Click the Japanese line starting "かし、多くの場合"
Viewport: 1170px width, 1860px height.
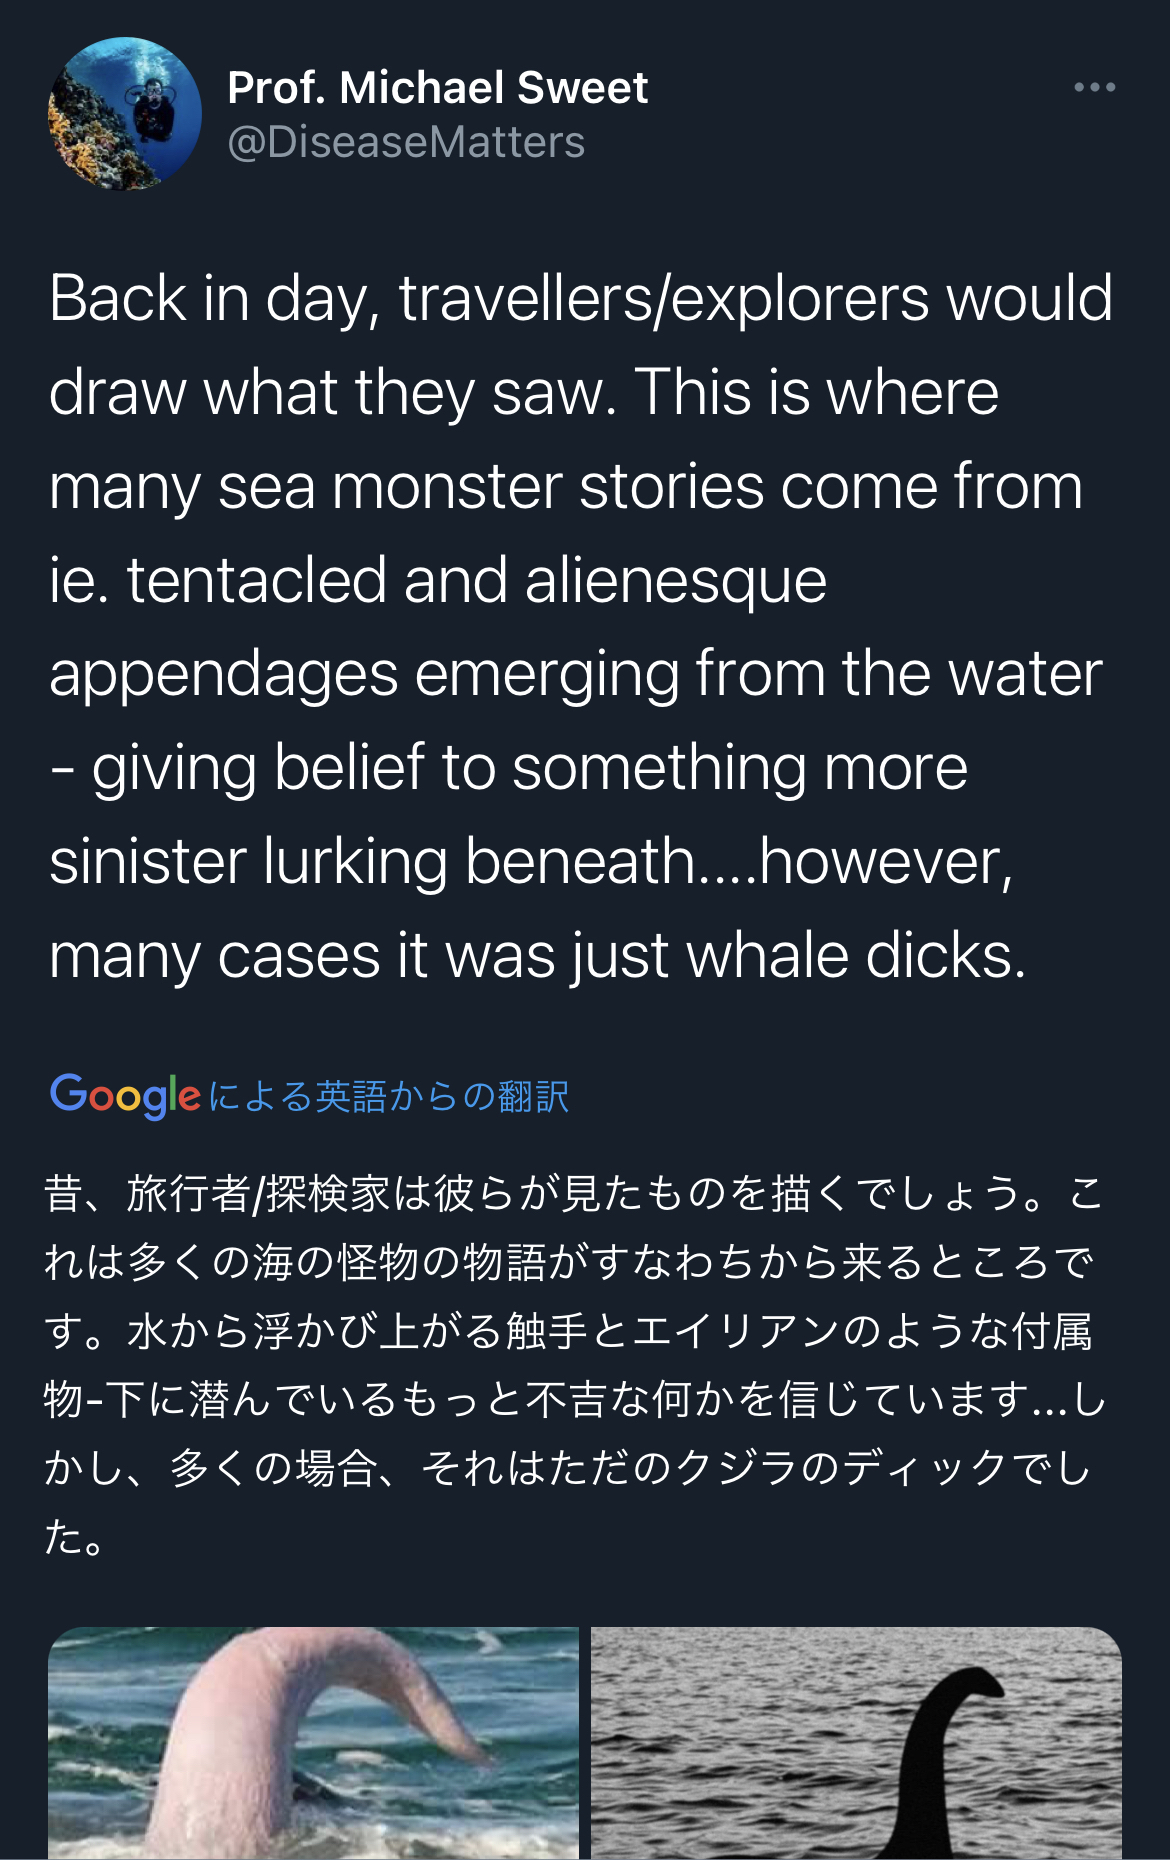click(567, 1468)
